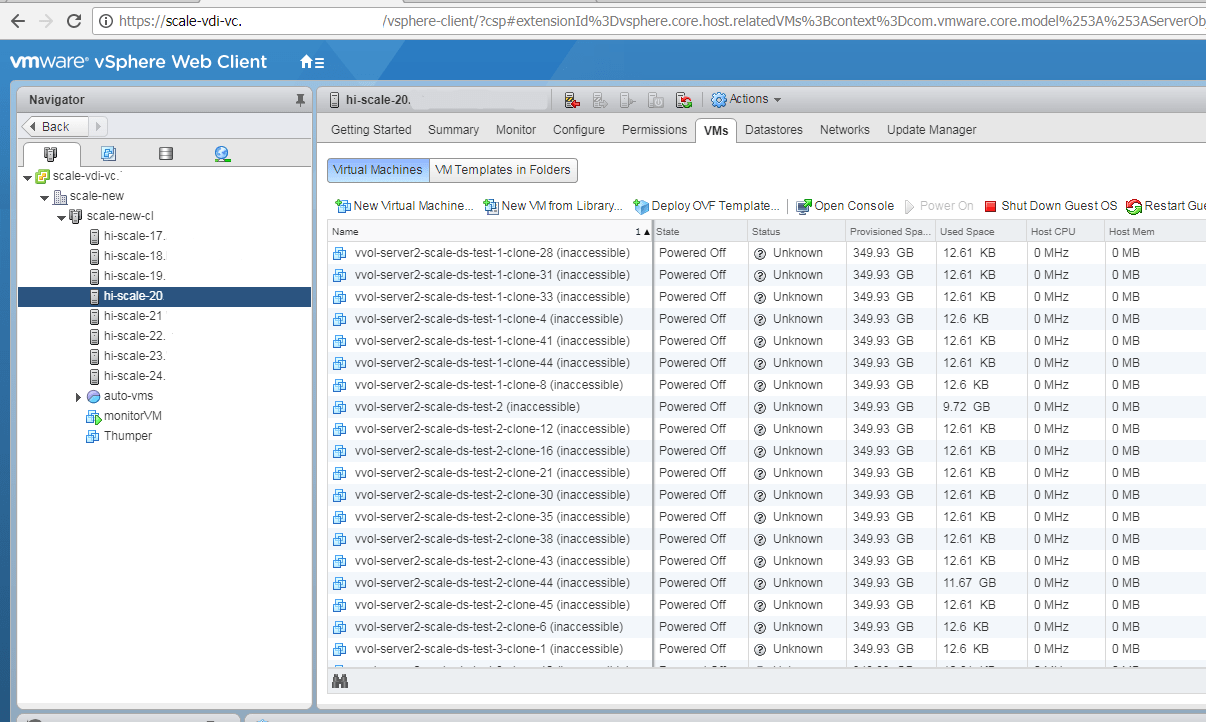Viewport: 1206px width, 723px height.
Task: Collapse the scale-new-cl cluster node
Action: pyautogui.click(x=62, y=217)
